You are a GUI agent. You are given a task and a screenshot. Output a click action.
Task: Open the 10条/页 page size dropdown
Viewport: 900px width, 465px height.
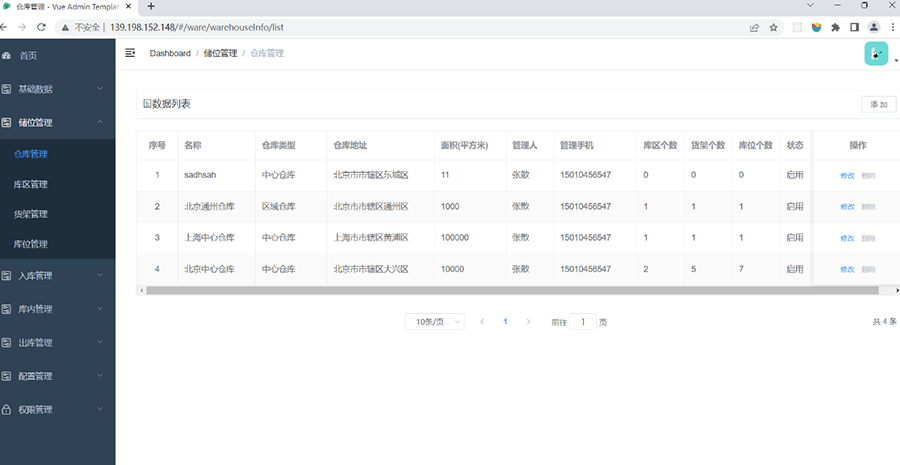435,321
